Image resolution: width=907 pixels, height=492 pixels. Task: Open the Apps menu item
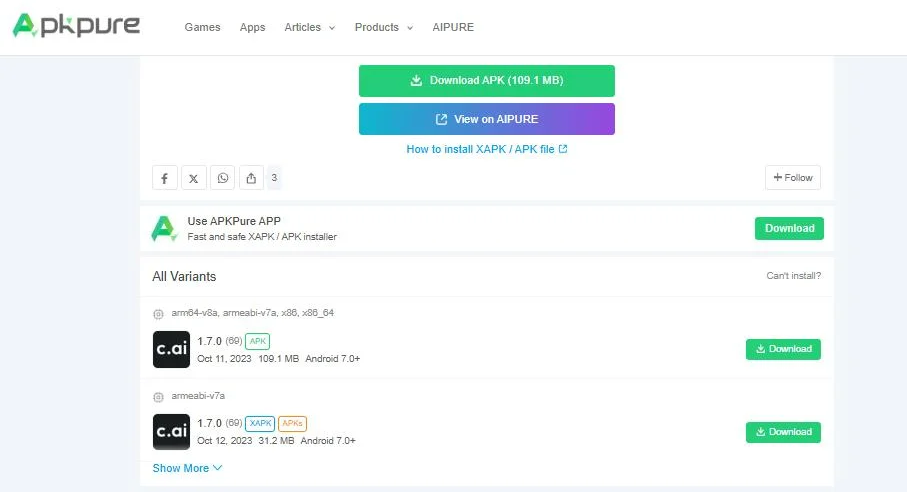[x=252, y=27]
